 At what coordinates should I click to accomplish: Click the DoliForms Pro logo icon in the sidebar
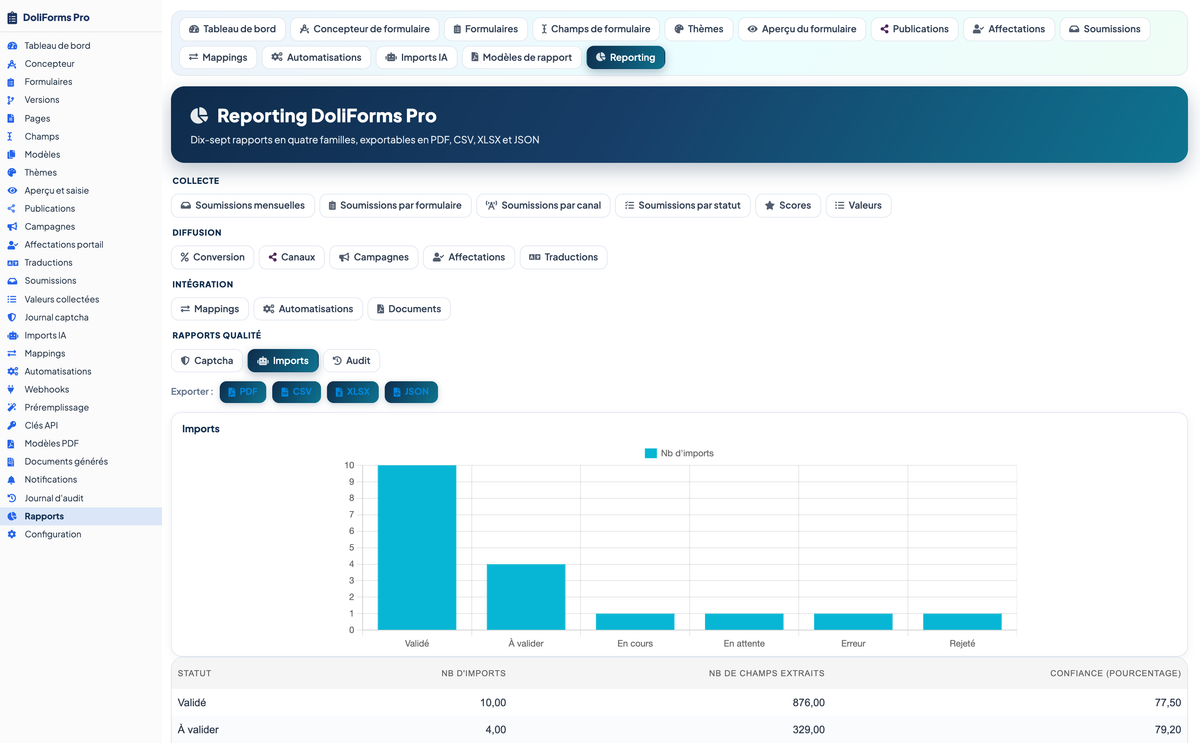click(x=12, y=17)
